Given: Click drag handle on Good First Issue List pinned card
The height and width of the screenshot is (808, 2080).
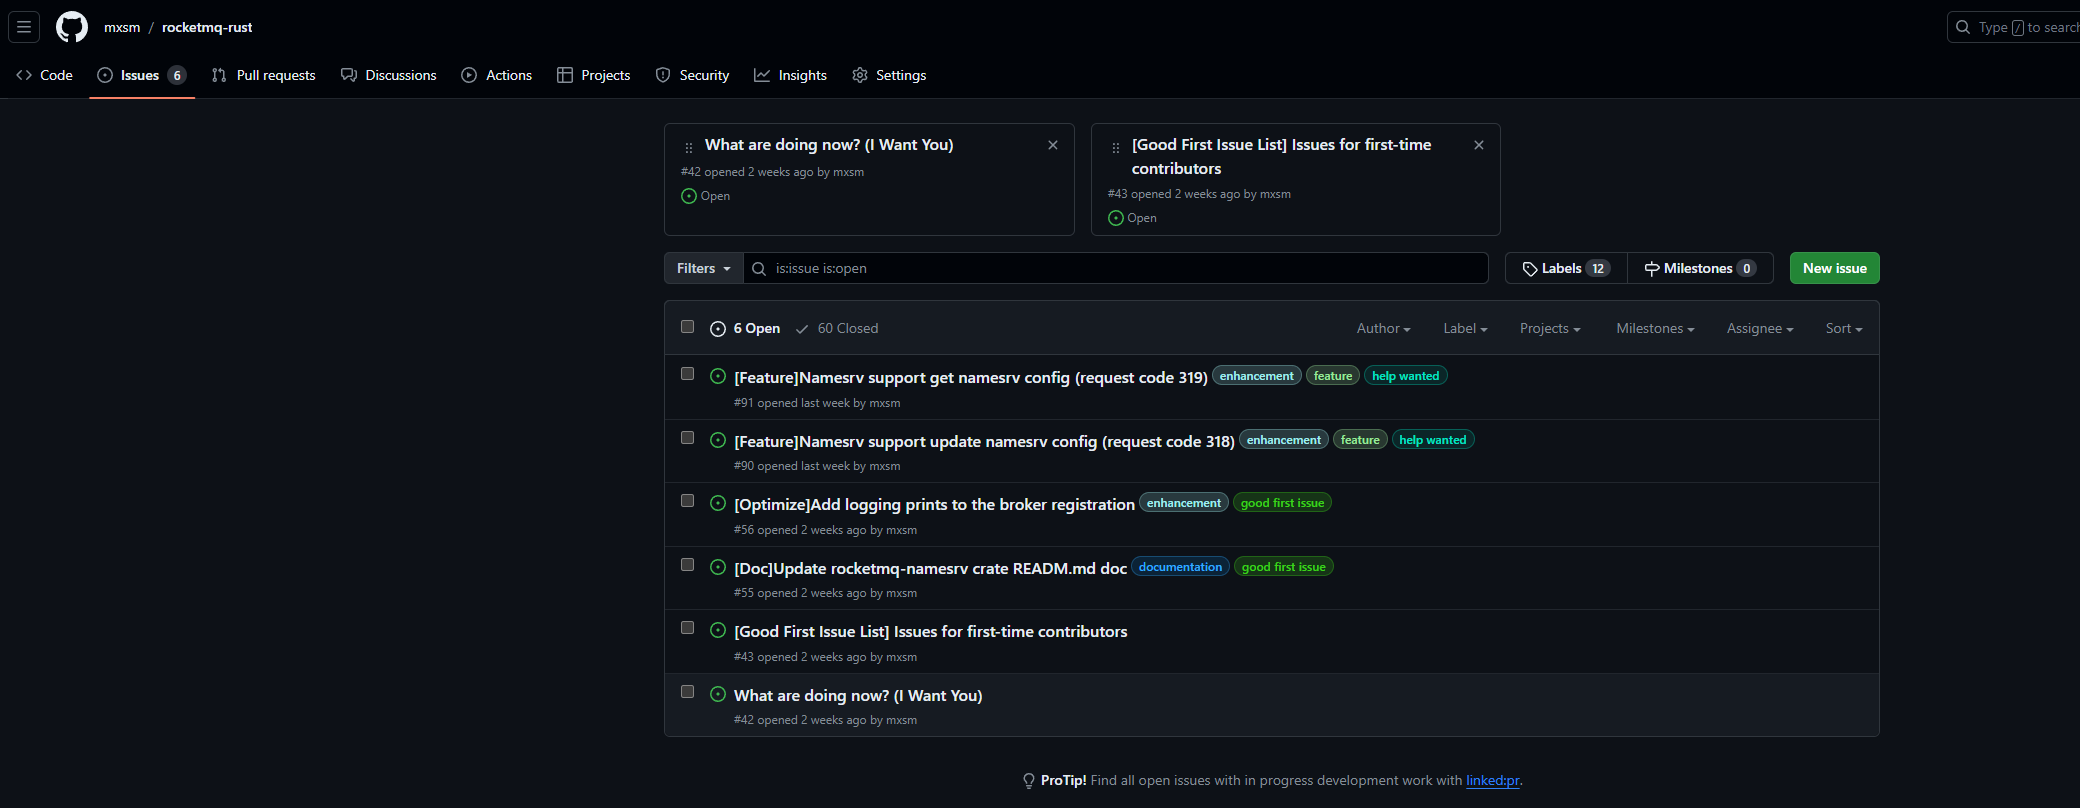Looking at the screenshot, I should coord(1116,147).
